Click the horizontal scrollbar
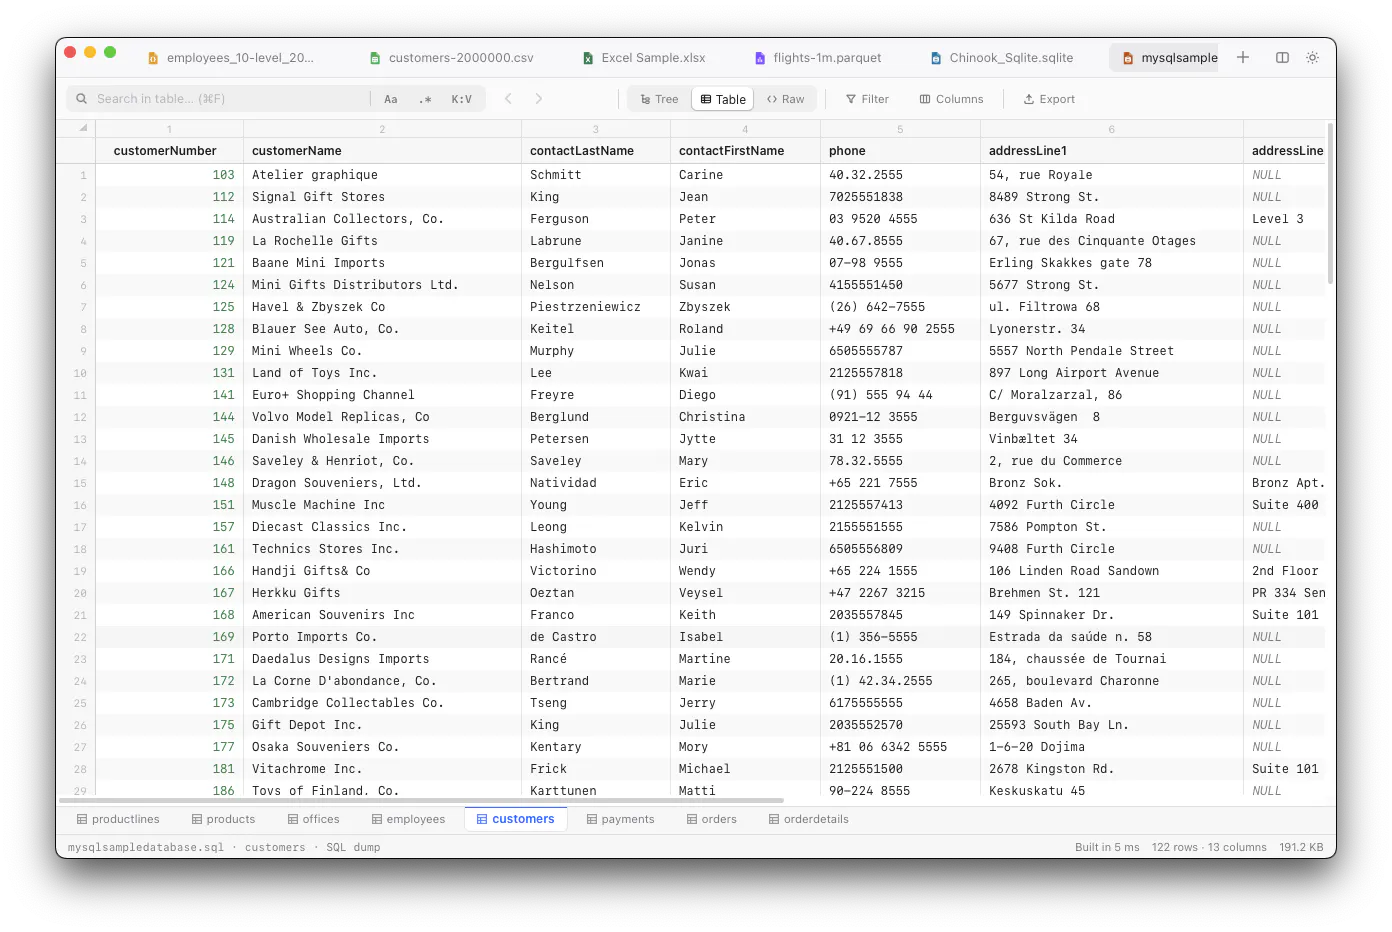This screenshot has height=932, width=1392. [x=421, y=801]
